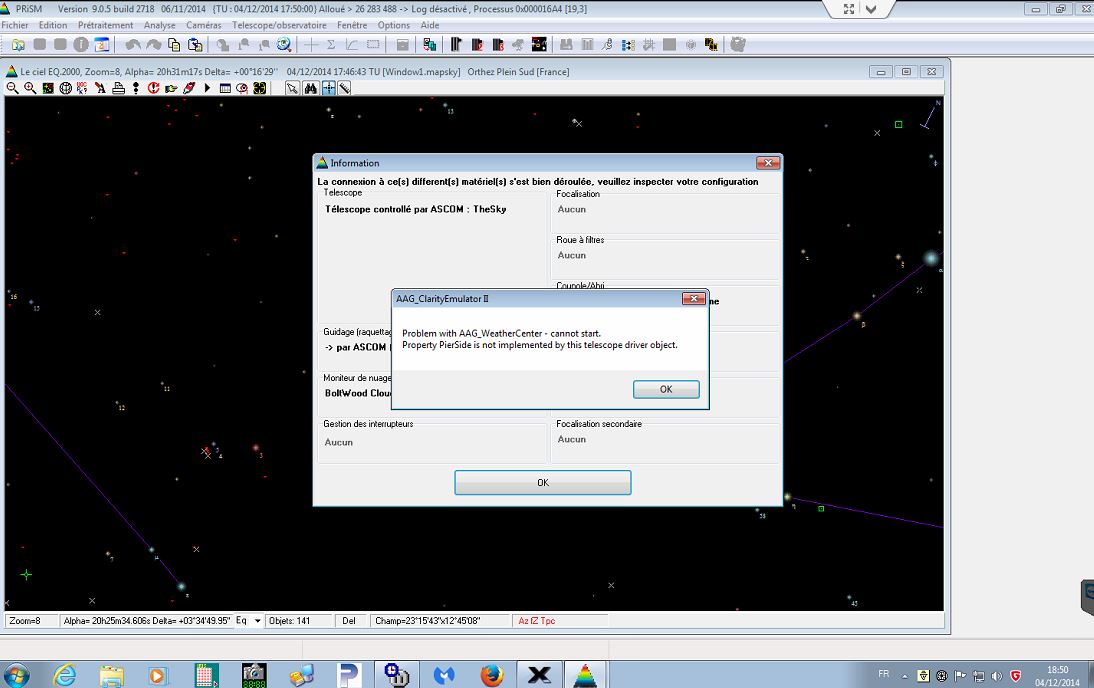Click the FR language indicator in system tray
The width and height of the screenshot is (1094, 688).
883,675
